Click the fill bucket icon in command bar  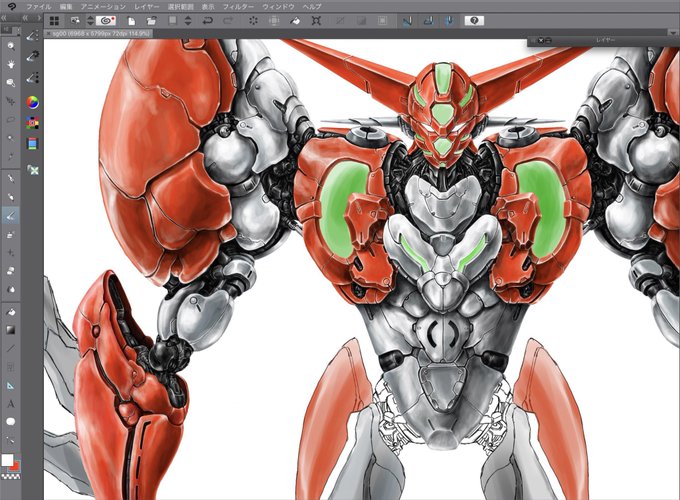click(295, 20)
